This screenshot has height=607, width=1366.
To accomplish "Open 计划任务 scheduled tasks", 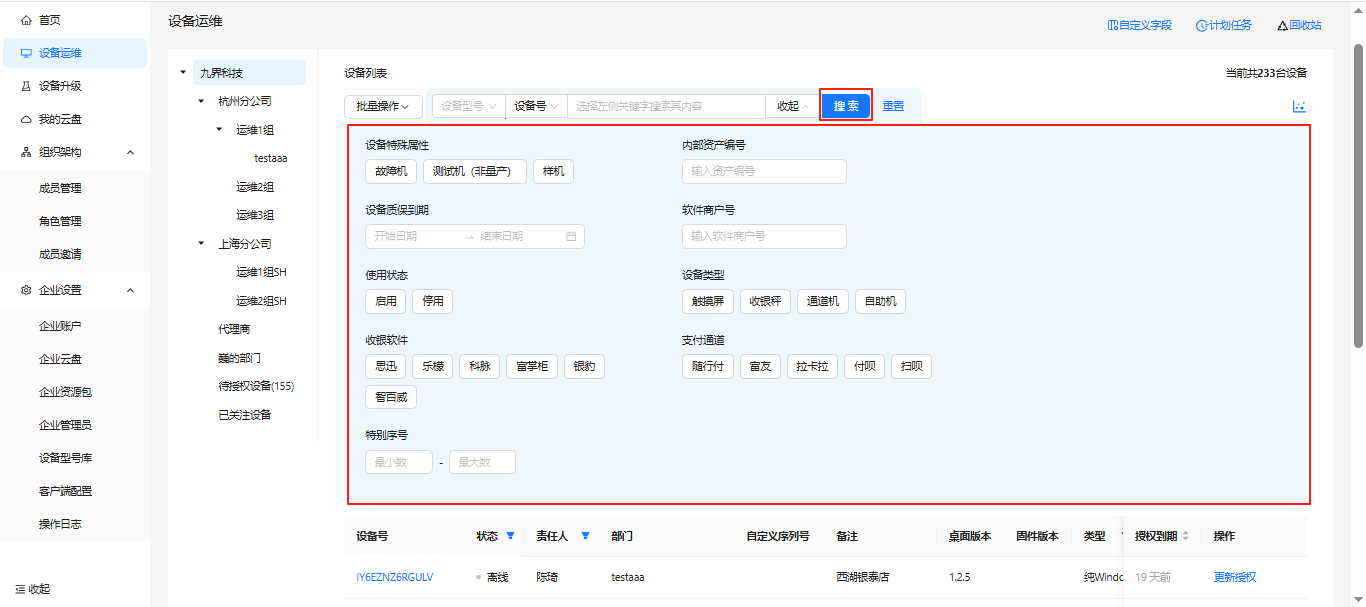I will click(x=1223, y=25).
